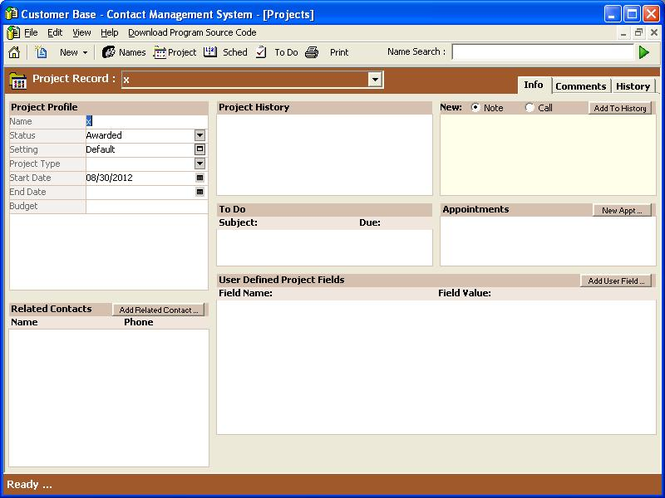
Task: Select the Note radio button
Action: click(x=475, y=108)
